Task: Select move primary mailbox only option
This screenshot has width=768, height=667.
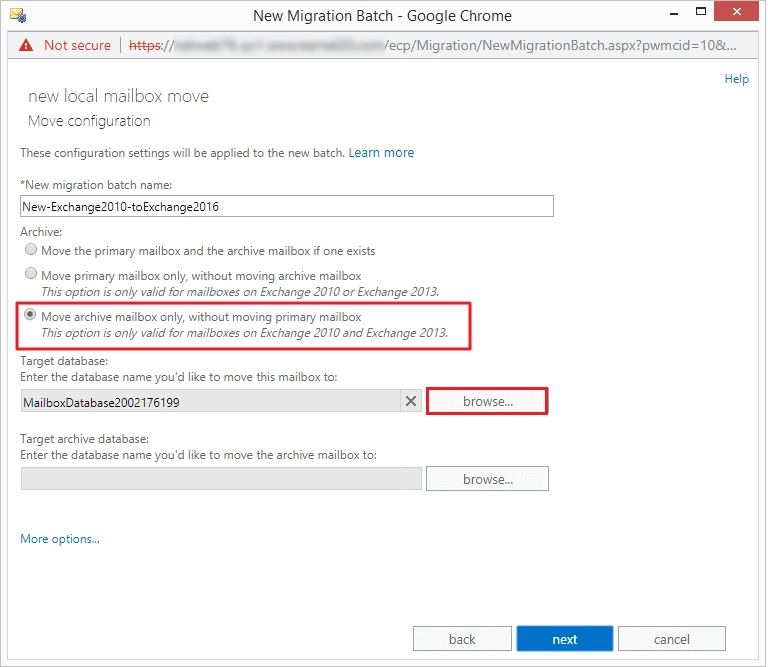Action: point(31,273)
